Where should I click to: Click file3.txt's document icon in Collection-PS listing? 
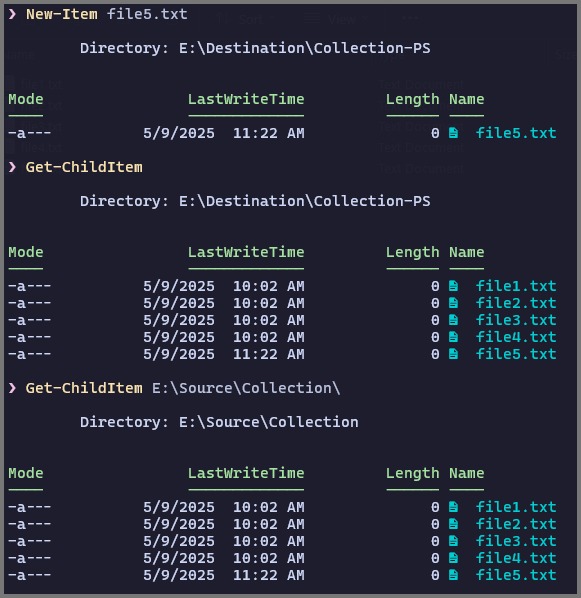coord(453,320)
